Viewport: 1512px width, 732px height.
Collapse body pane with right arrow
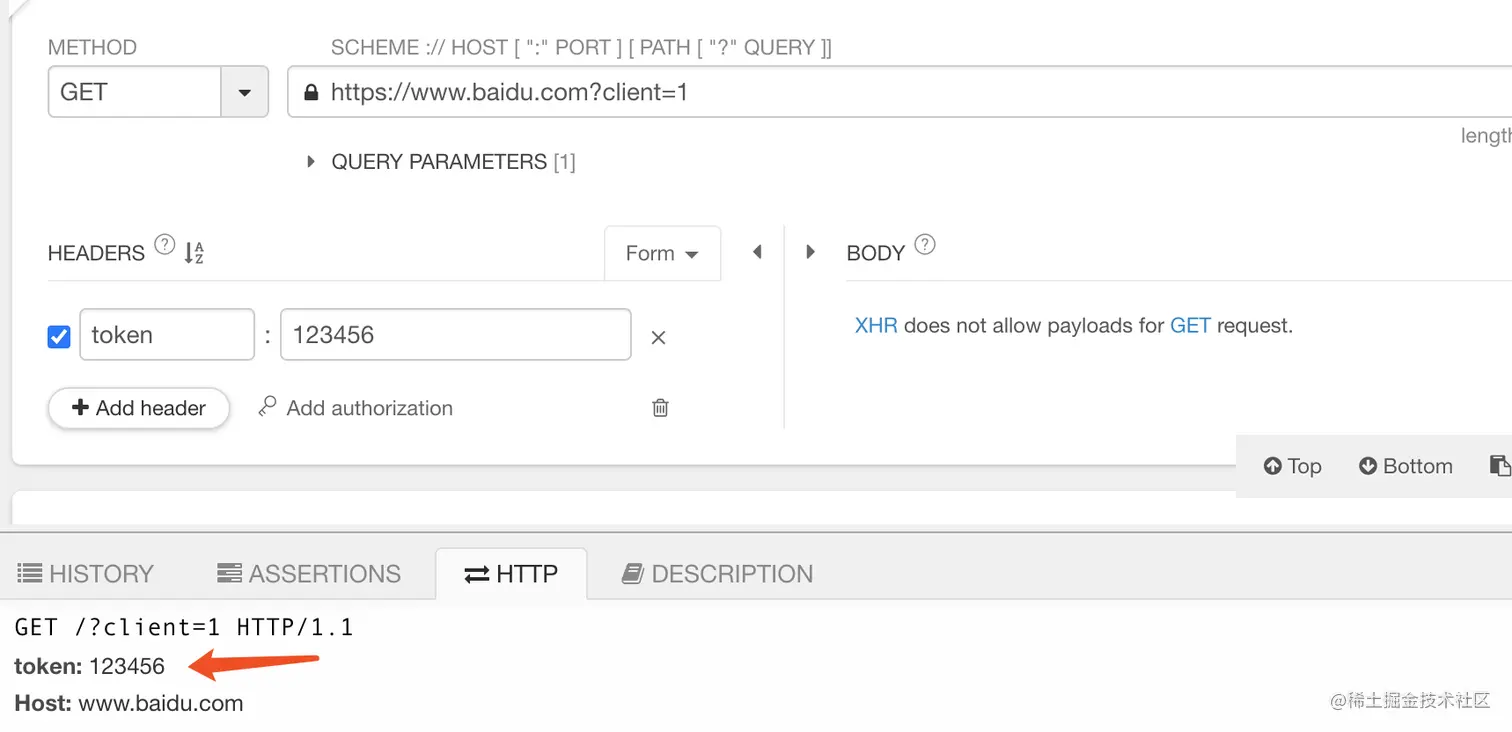(x=811, y=252)
